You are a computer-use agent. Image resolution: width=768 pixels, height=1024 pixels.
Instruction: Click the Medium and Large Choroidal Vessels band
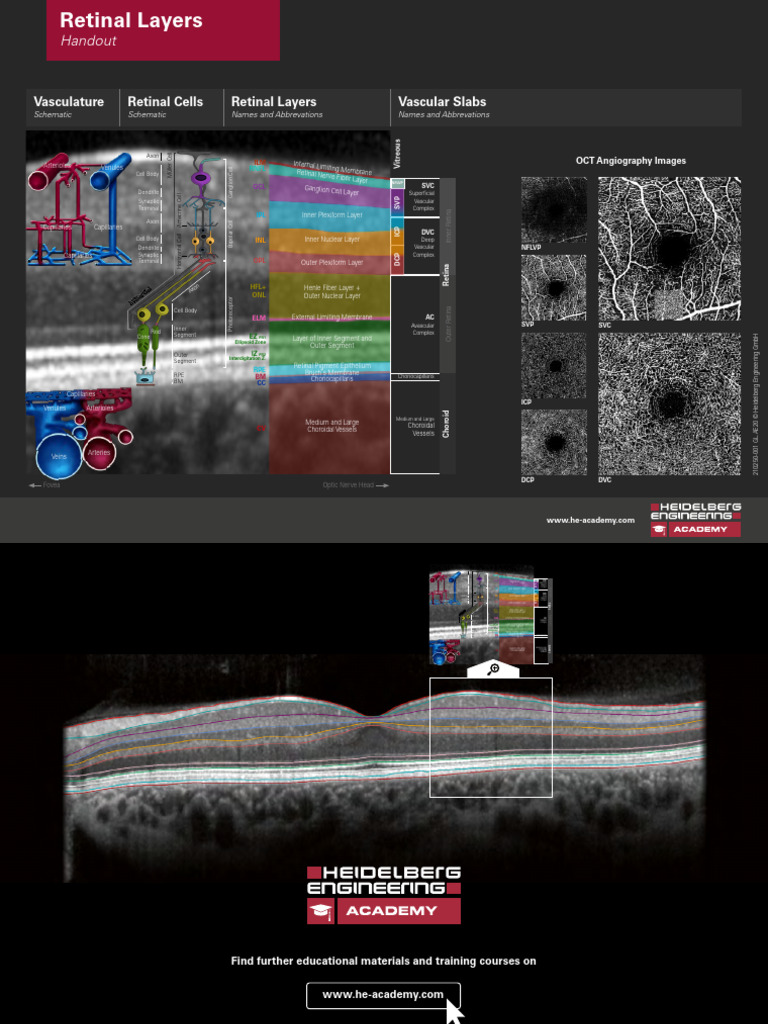point(330,428)
